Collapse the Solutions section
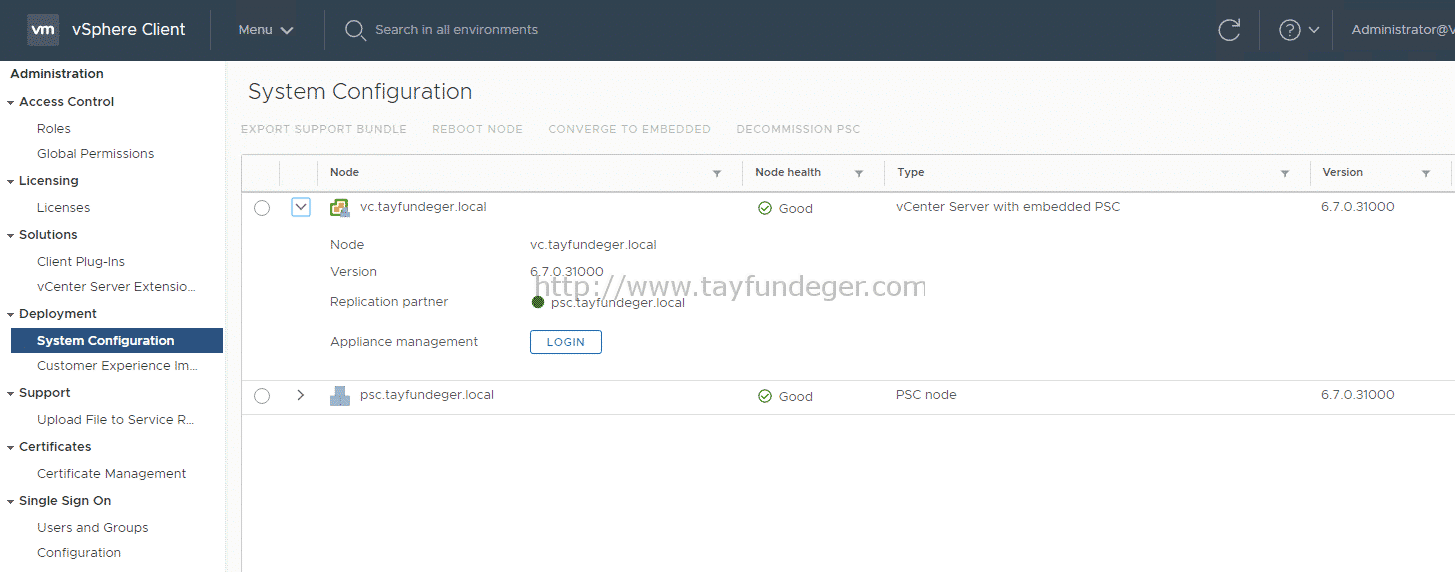The image size is (1455, 572). 10,235
